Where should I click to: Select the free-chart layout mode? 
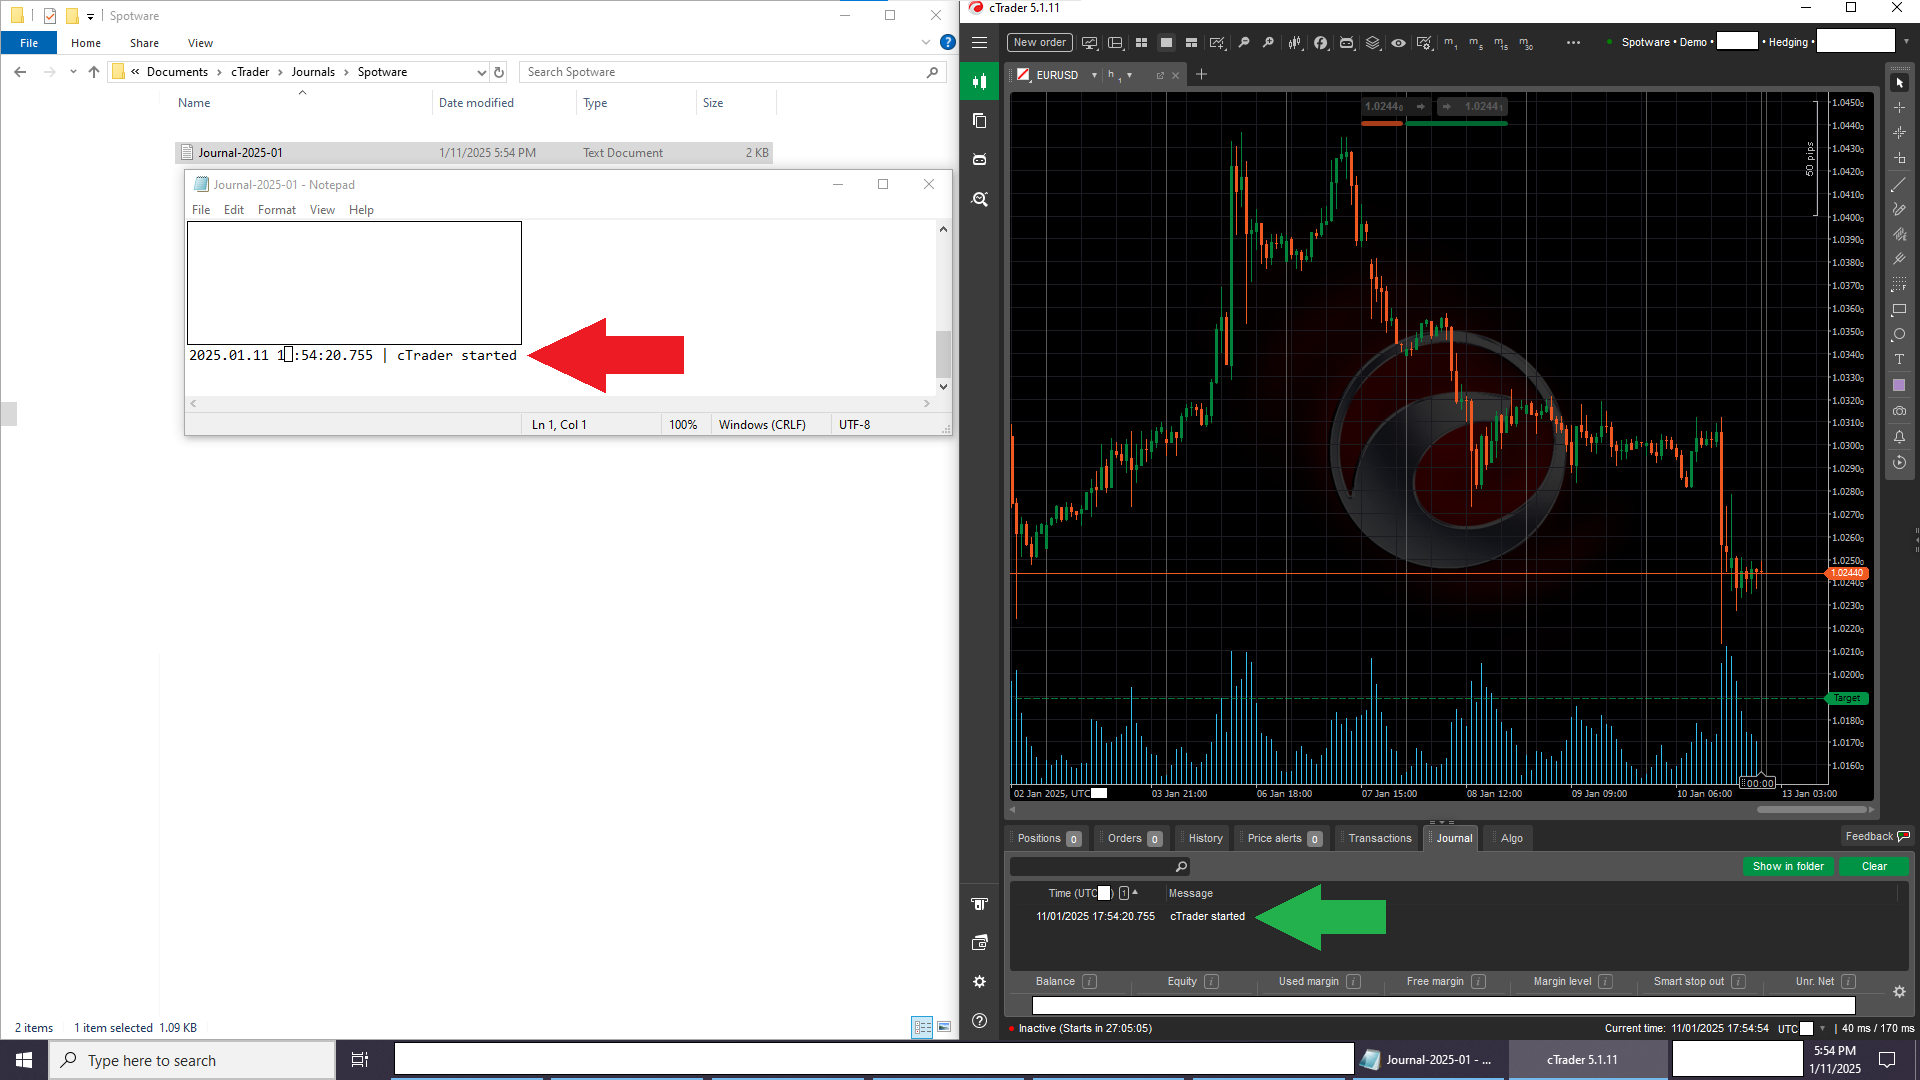click(1191, 43)
